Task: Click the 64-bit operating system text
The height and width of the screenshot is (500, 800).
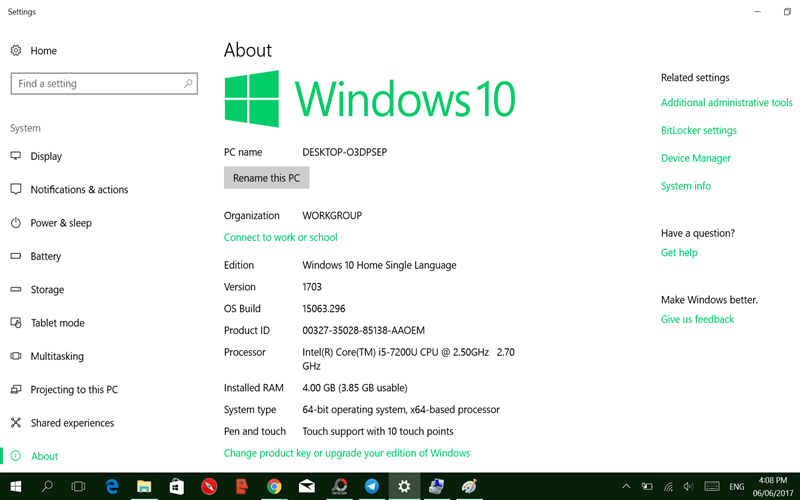Action: coord(401,410)
